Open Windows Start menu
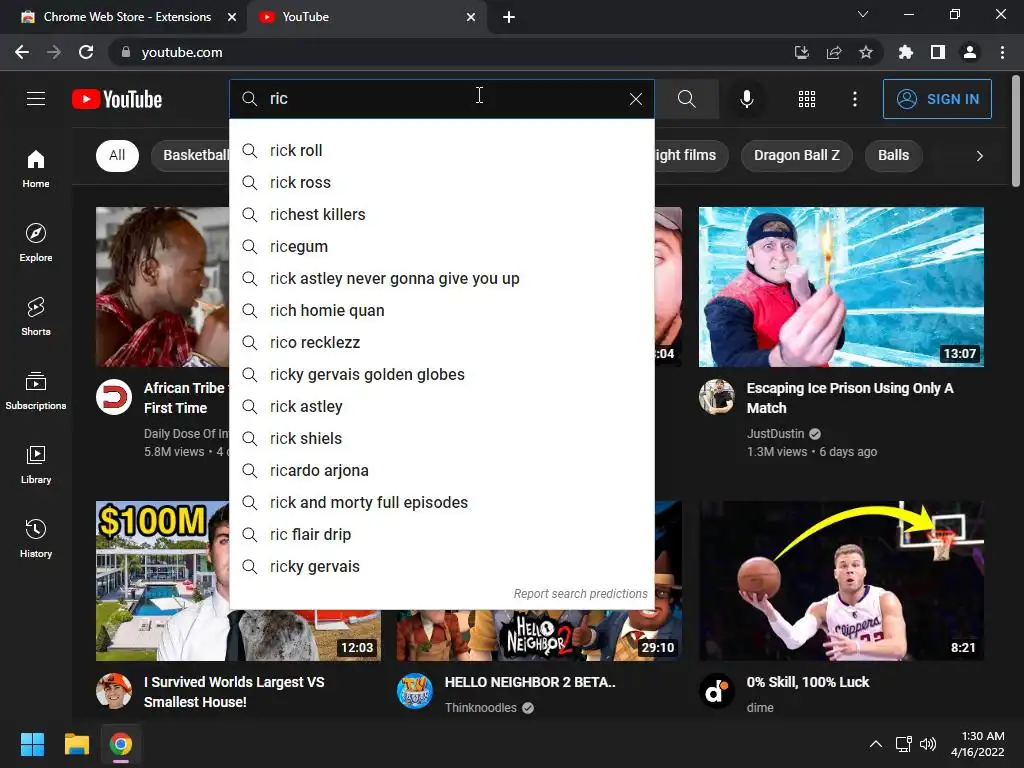This screenshot has height=768, width=1024. [32, 744]
